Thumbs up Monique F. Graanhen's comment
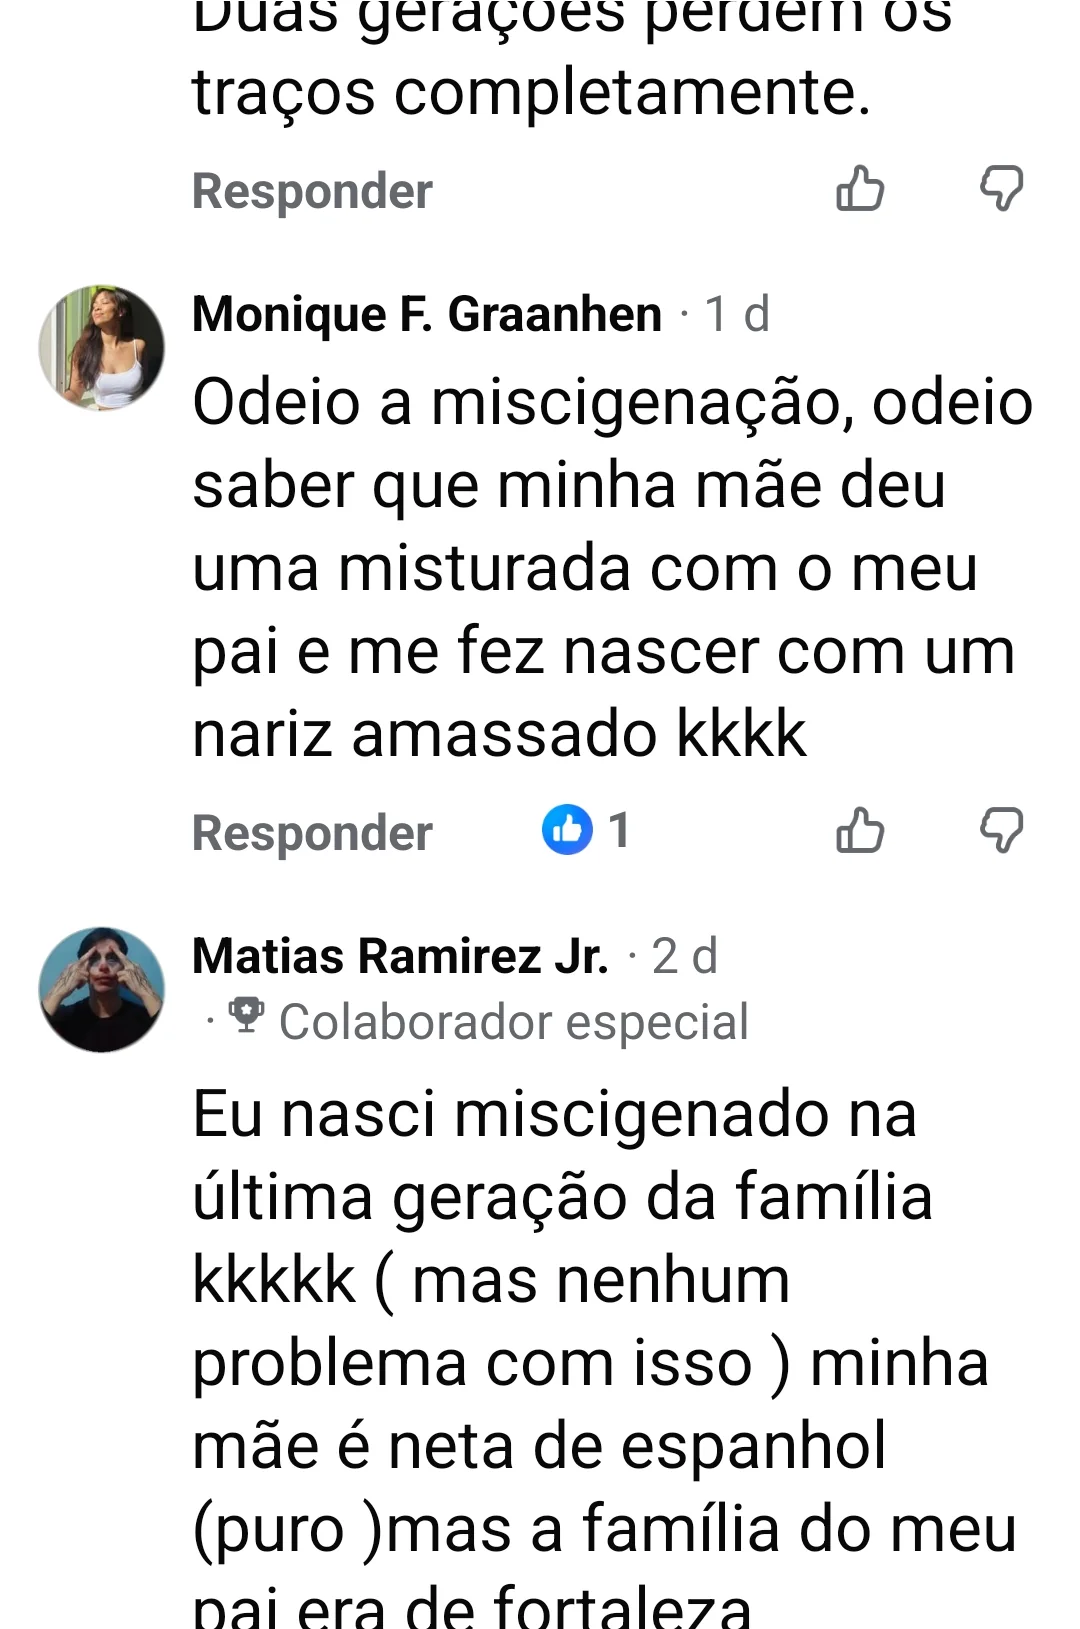 click(x=860, y=831)
